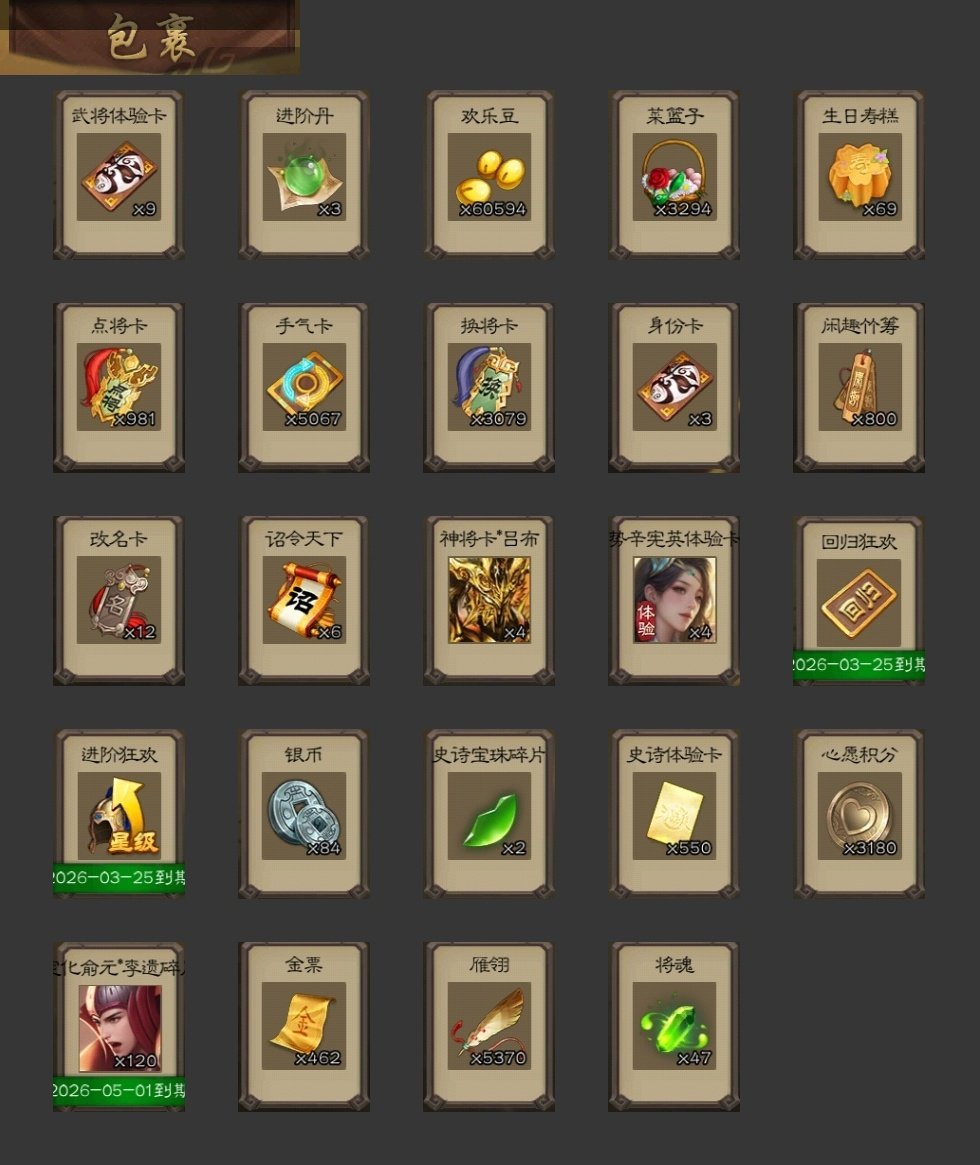The width and height of the screenshot is (980, 1165).
Task: Click the 手气卡 blue arrow card
Action: pos(304,387)
